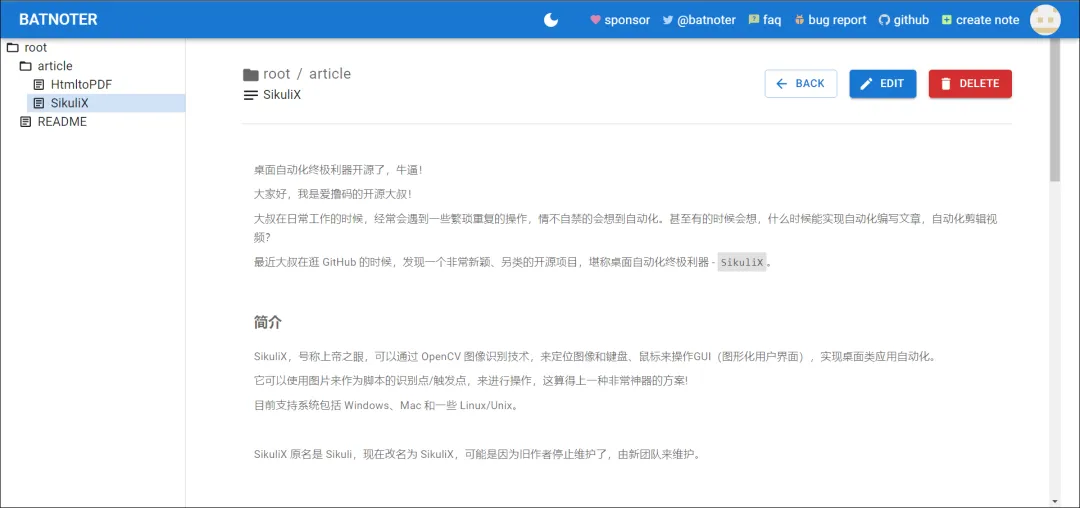Open the HtmltoPDF note
The height and width of the screenshot is (508, 1080).
[x=81, y=85]
